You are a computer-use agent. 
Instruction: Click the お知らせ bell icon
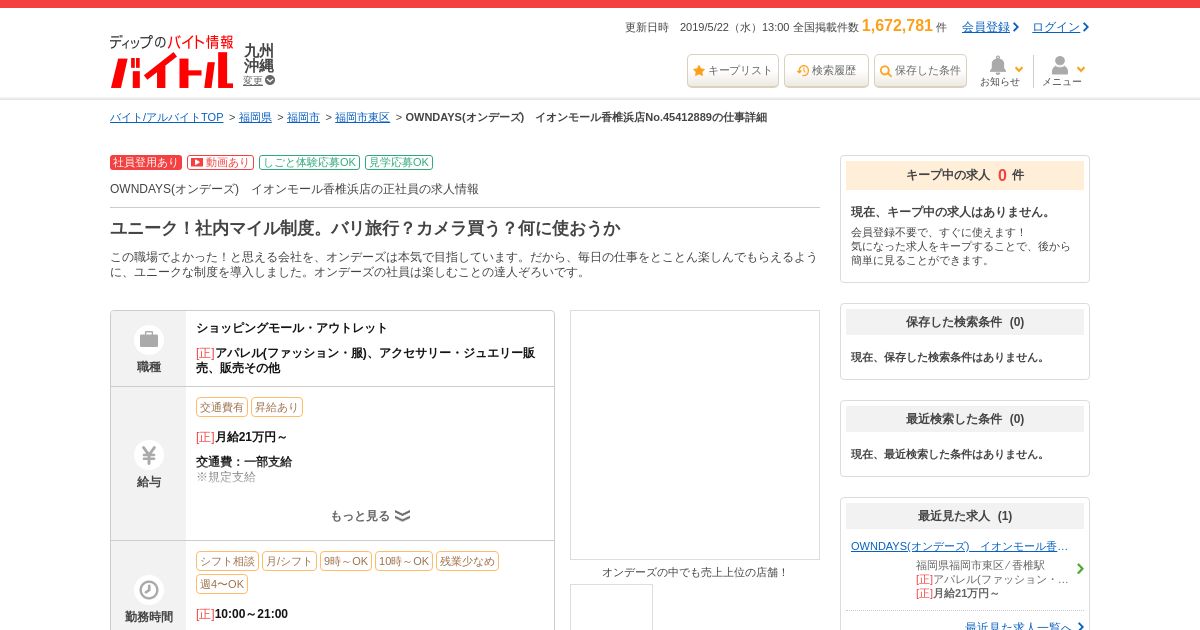tap(998, 66)
